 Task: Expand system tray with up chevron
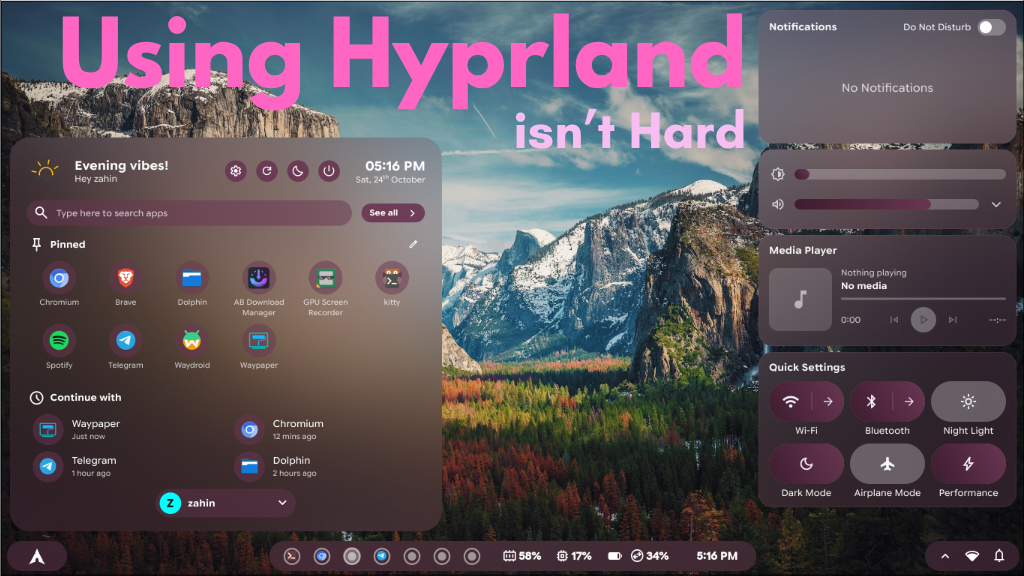[x=945, y=556]
